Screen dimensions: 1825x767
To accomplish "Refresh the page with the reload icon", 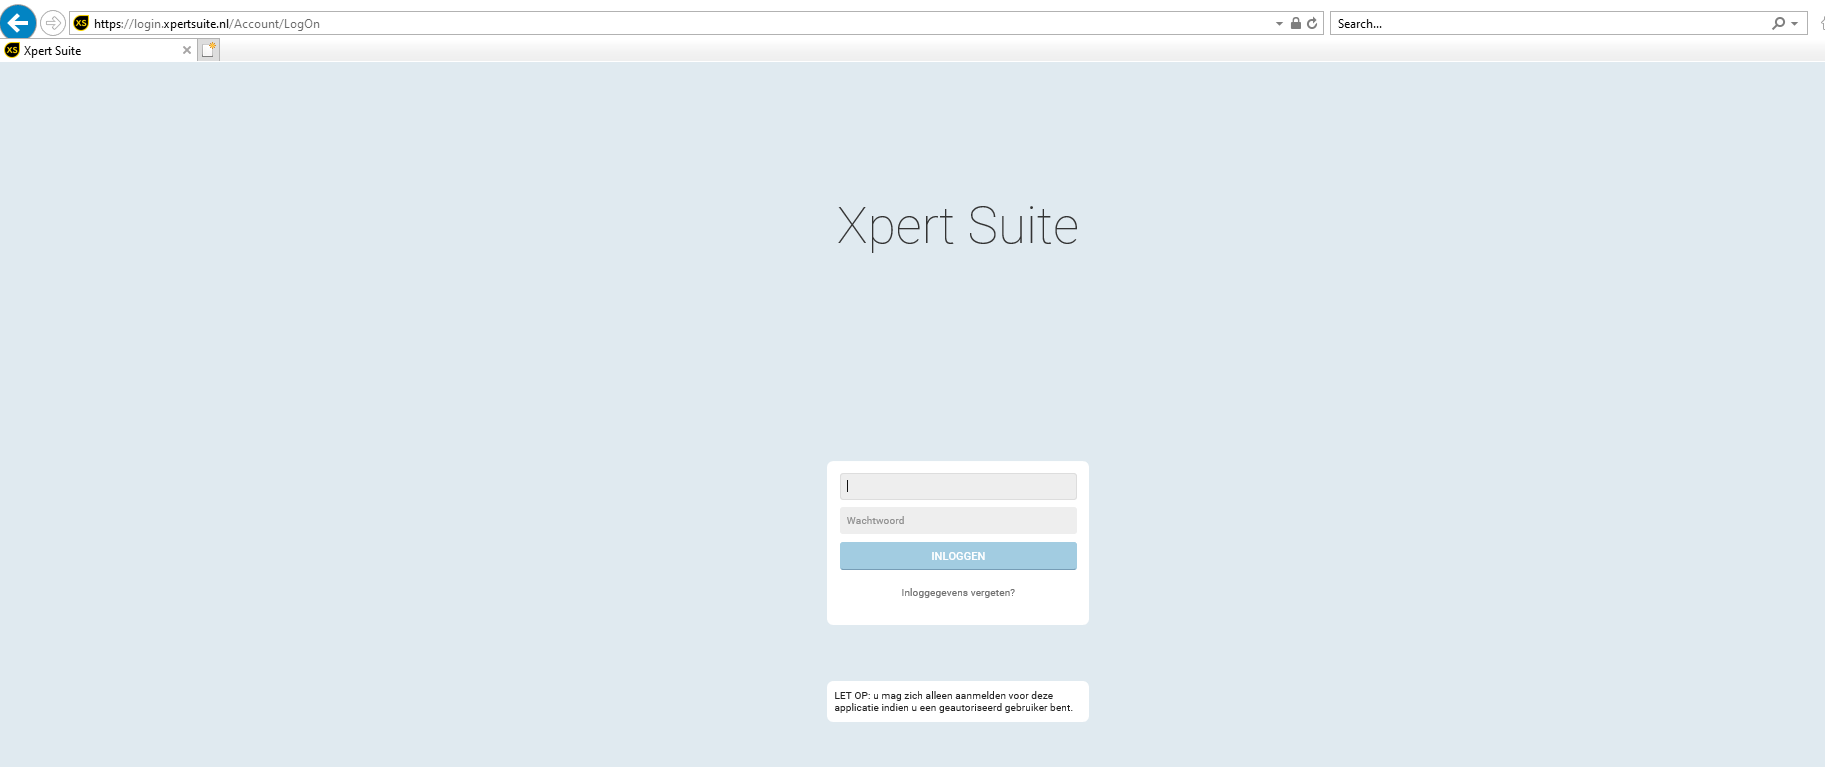I will [1312, 23].
